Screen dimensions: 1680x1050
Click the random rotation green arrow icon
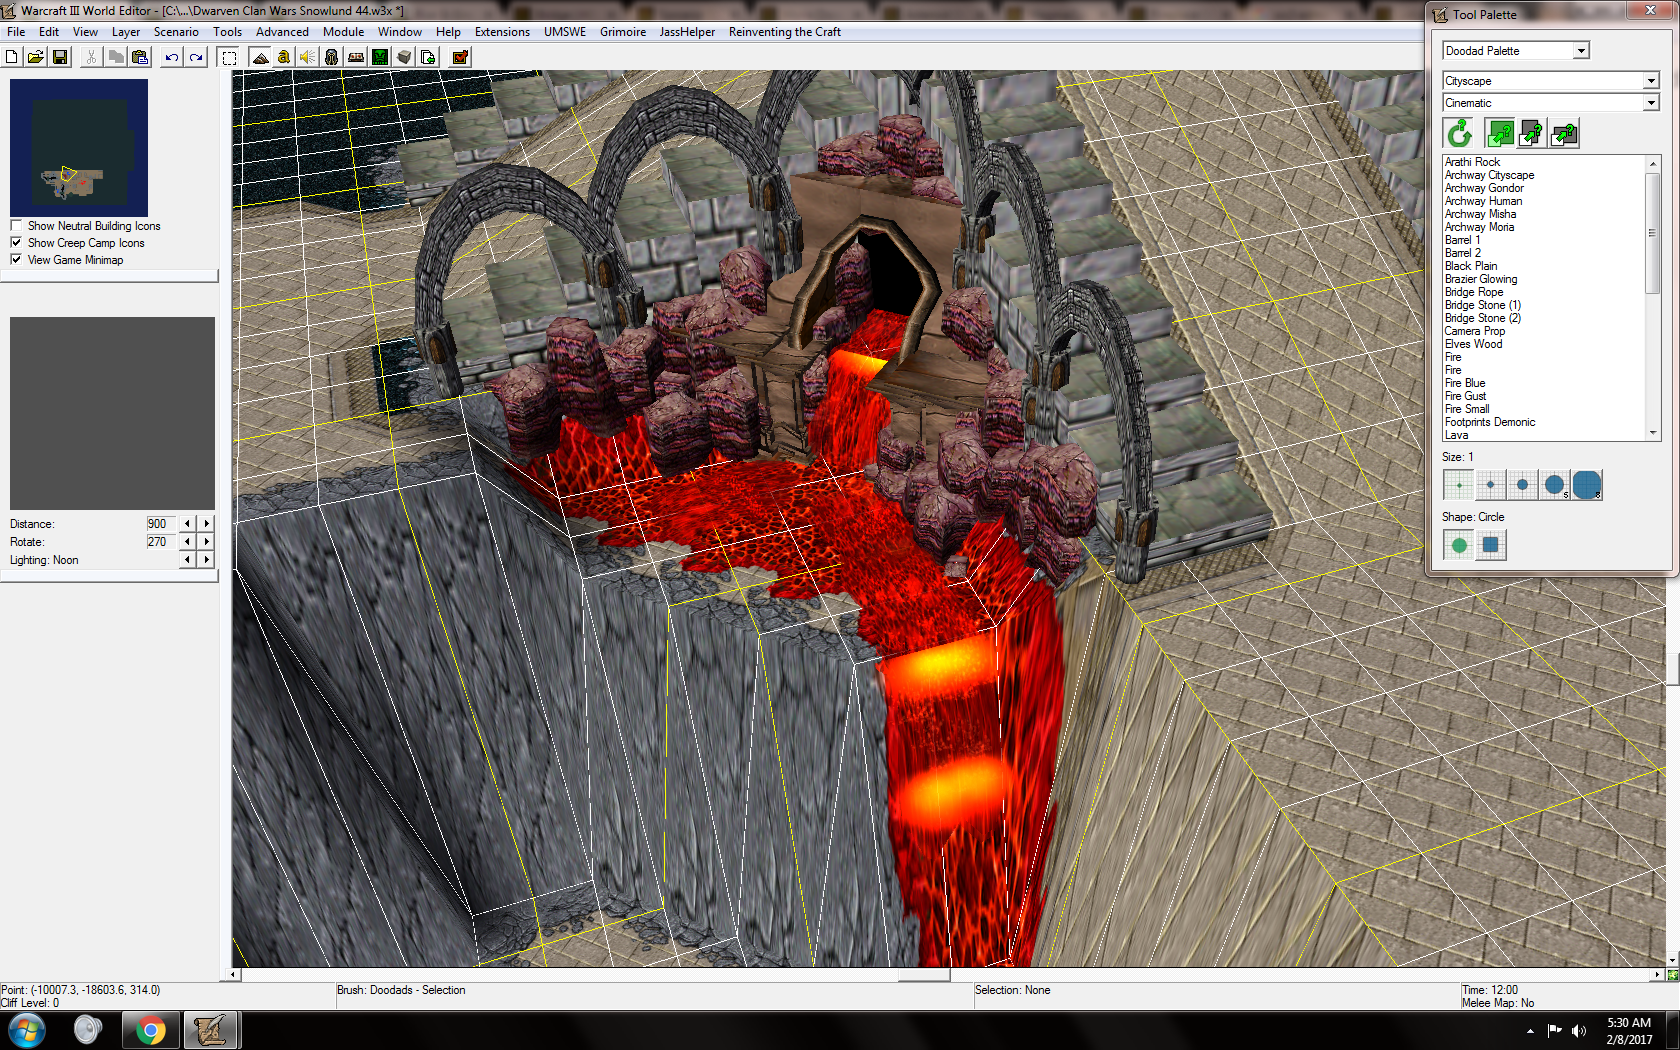tap(1459, 133)
